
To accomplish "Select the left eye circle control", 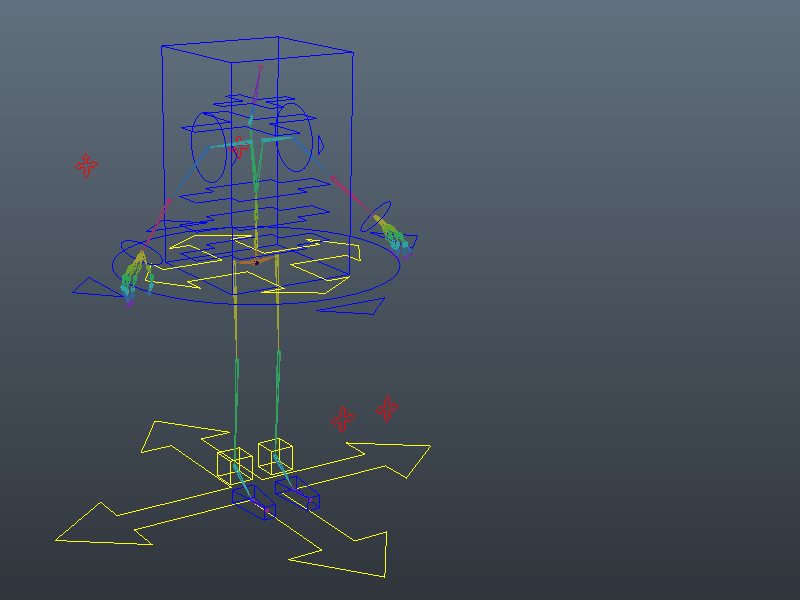I will coord(193,146).
